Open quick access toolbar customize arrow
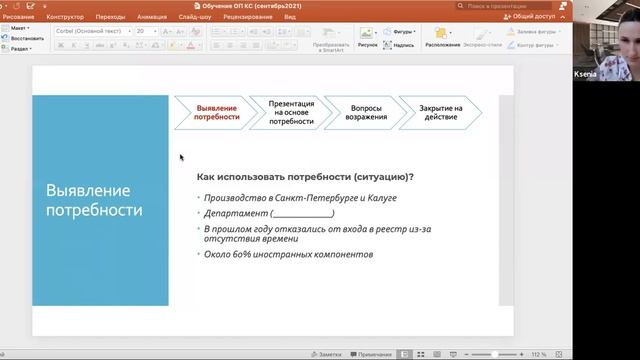Screen dimensions: 640x360 pyautogui.click(x=44, y=6)
